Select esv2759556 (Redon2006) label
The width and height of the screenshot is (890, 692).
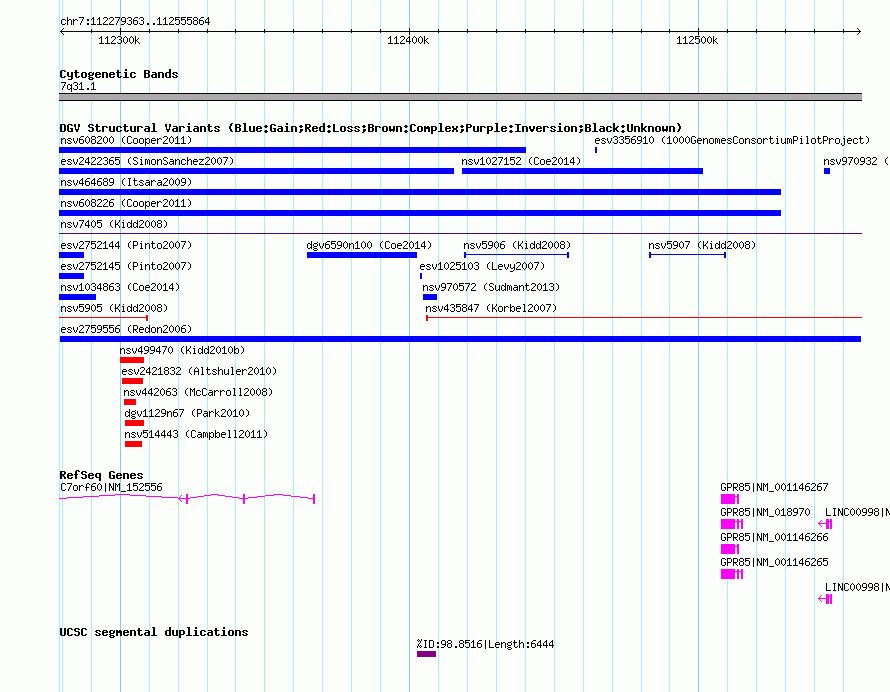(x=126, y=329)
